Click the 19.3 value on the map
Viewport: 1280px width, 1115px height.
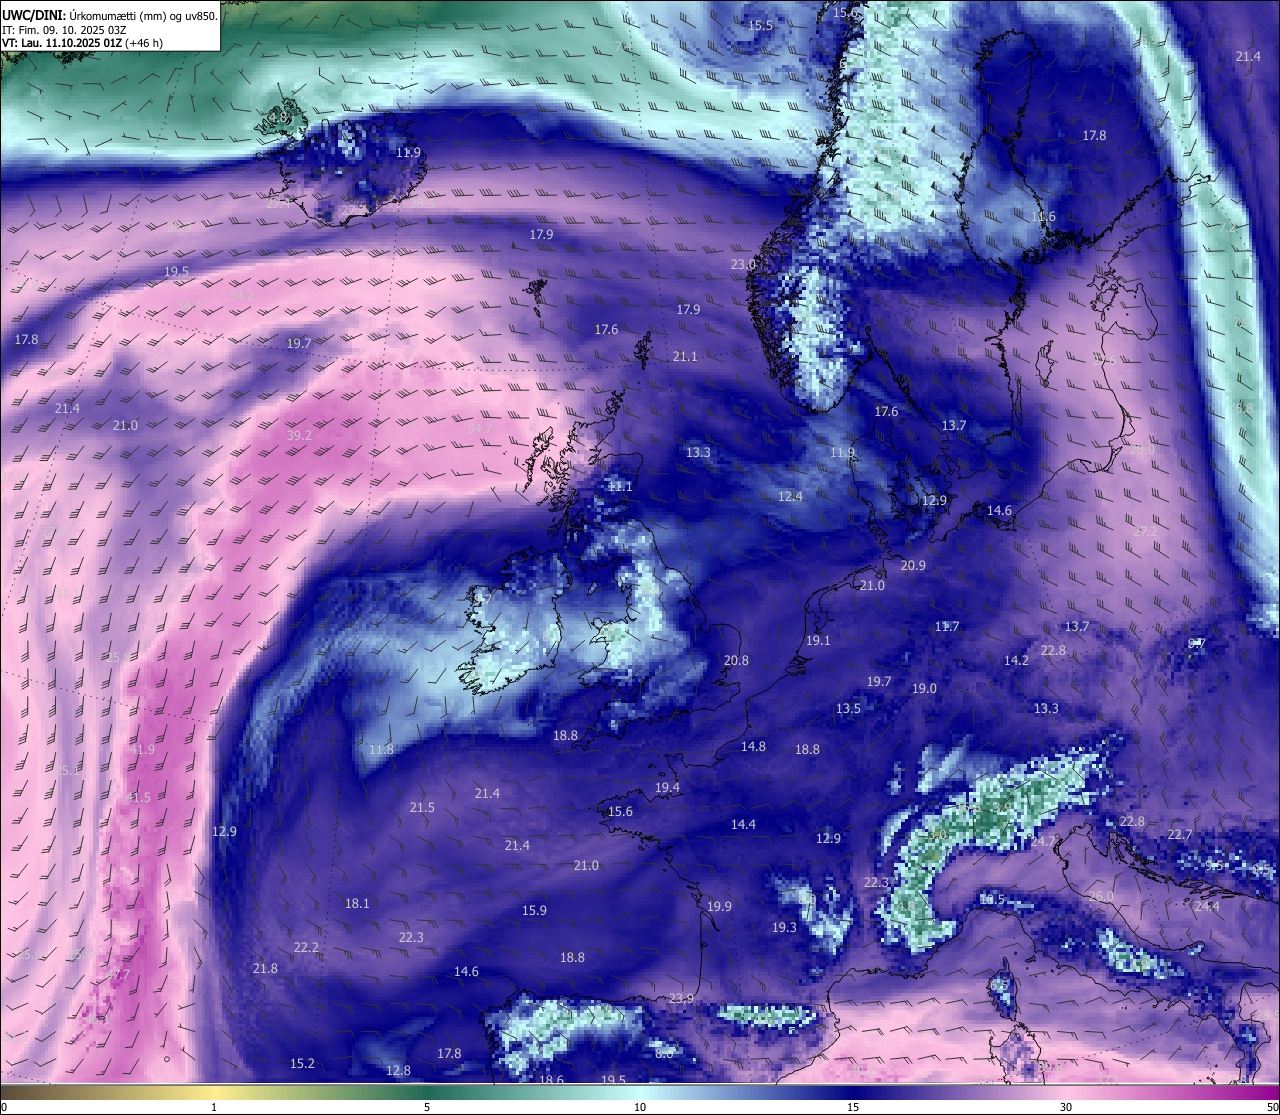coord(784,927)
